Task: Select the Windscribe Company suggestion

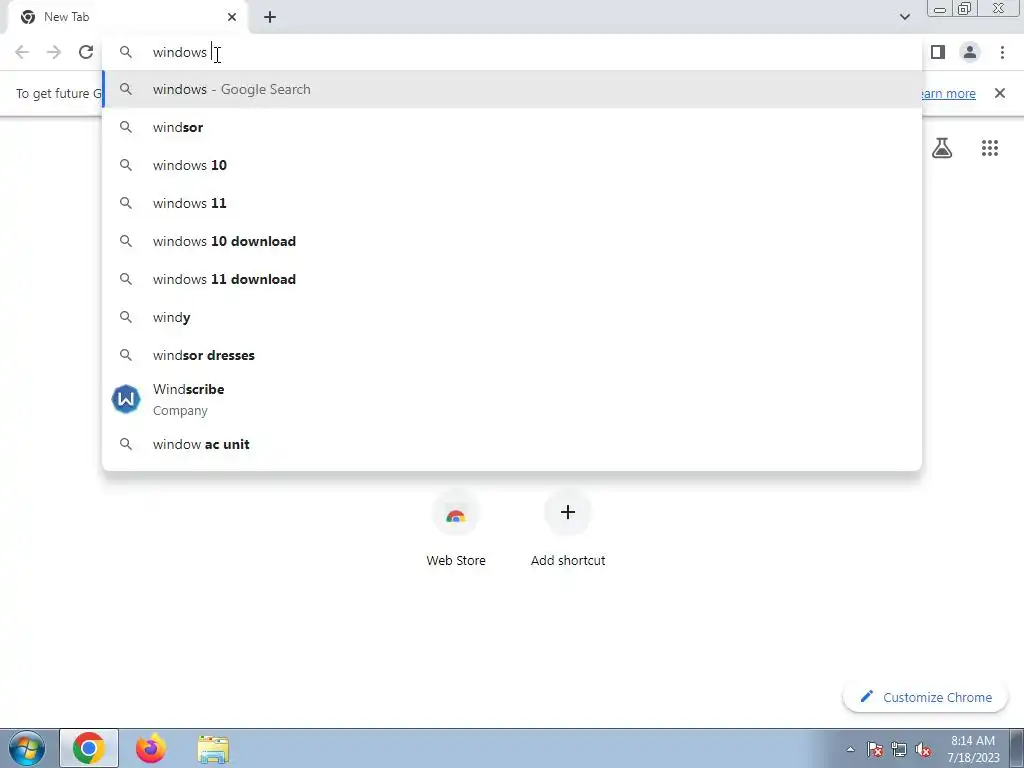Action: point(512,399)
